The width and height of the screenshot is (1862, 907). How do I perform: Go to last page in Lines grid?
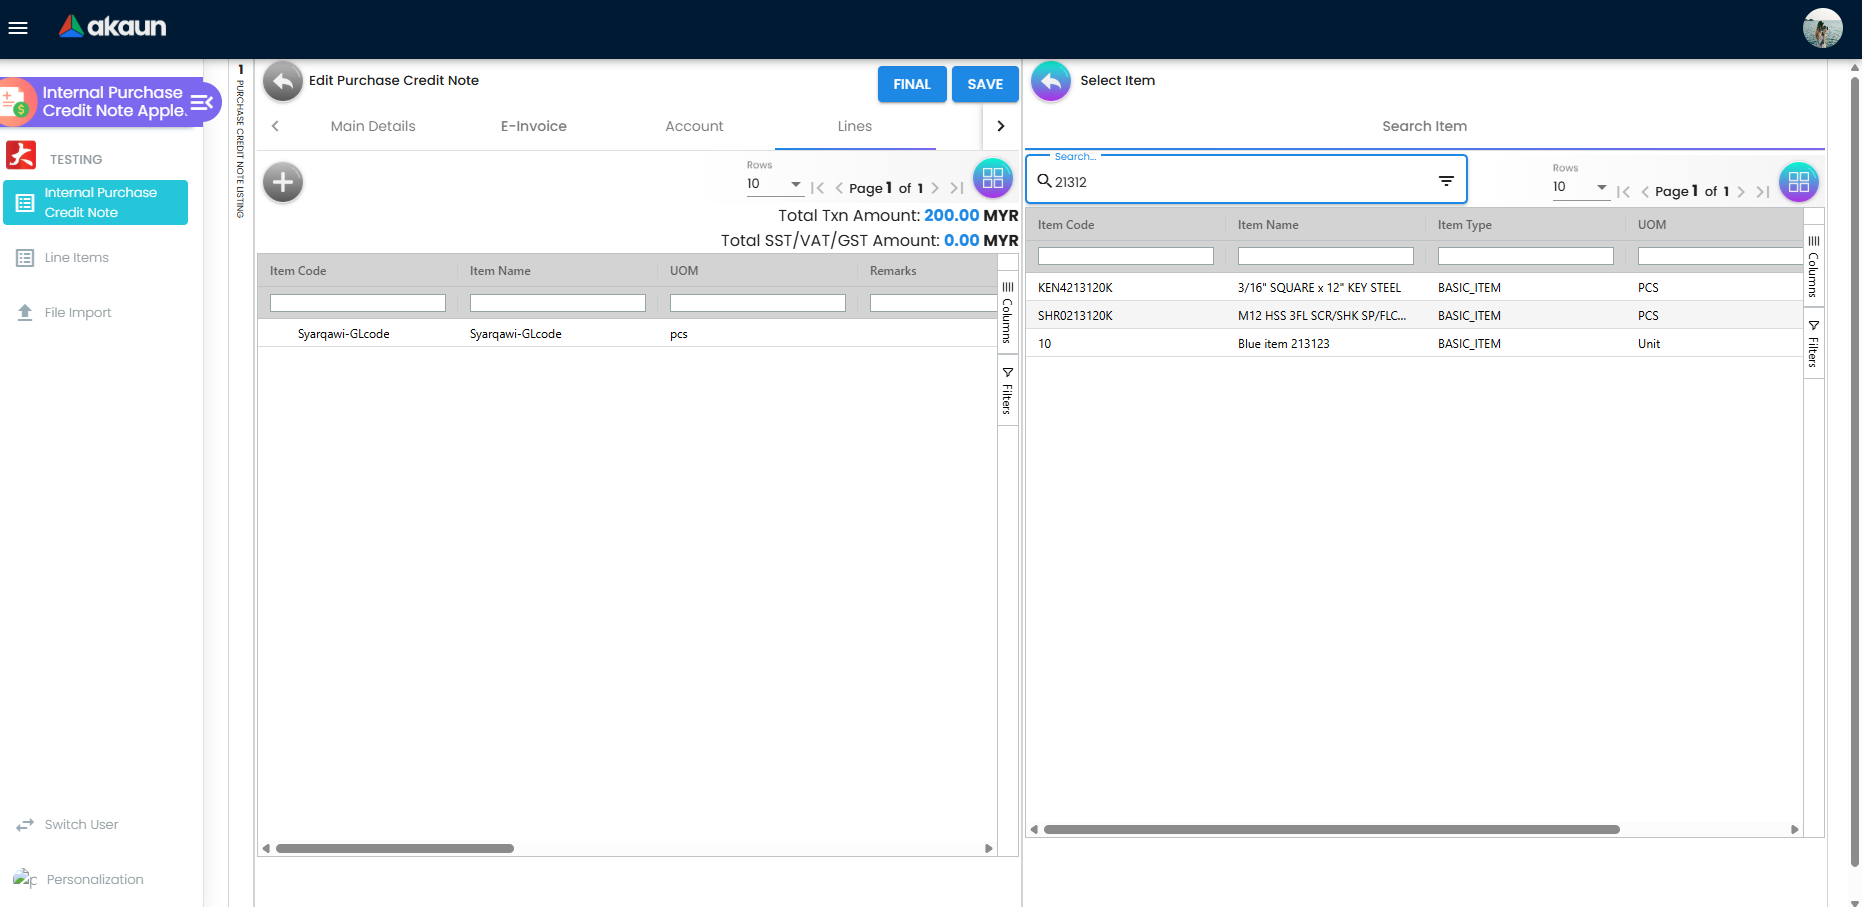point(956,188)
